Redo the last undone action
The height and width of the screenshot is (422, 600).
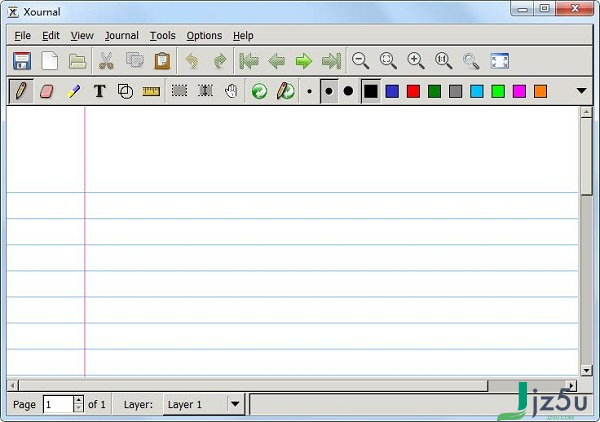220,61
